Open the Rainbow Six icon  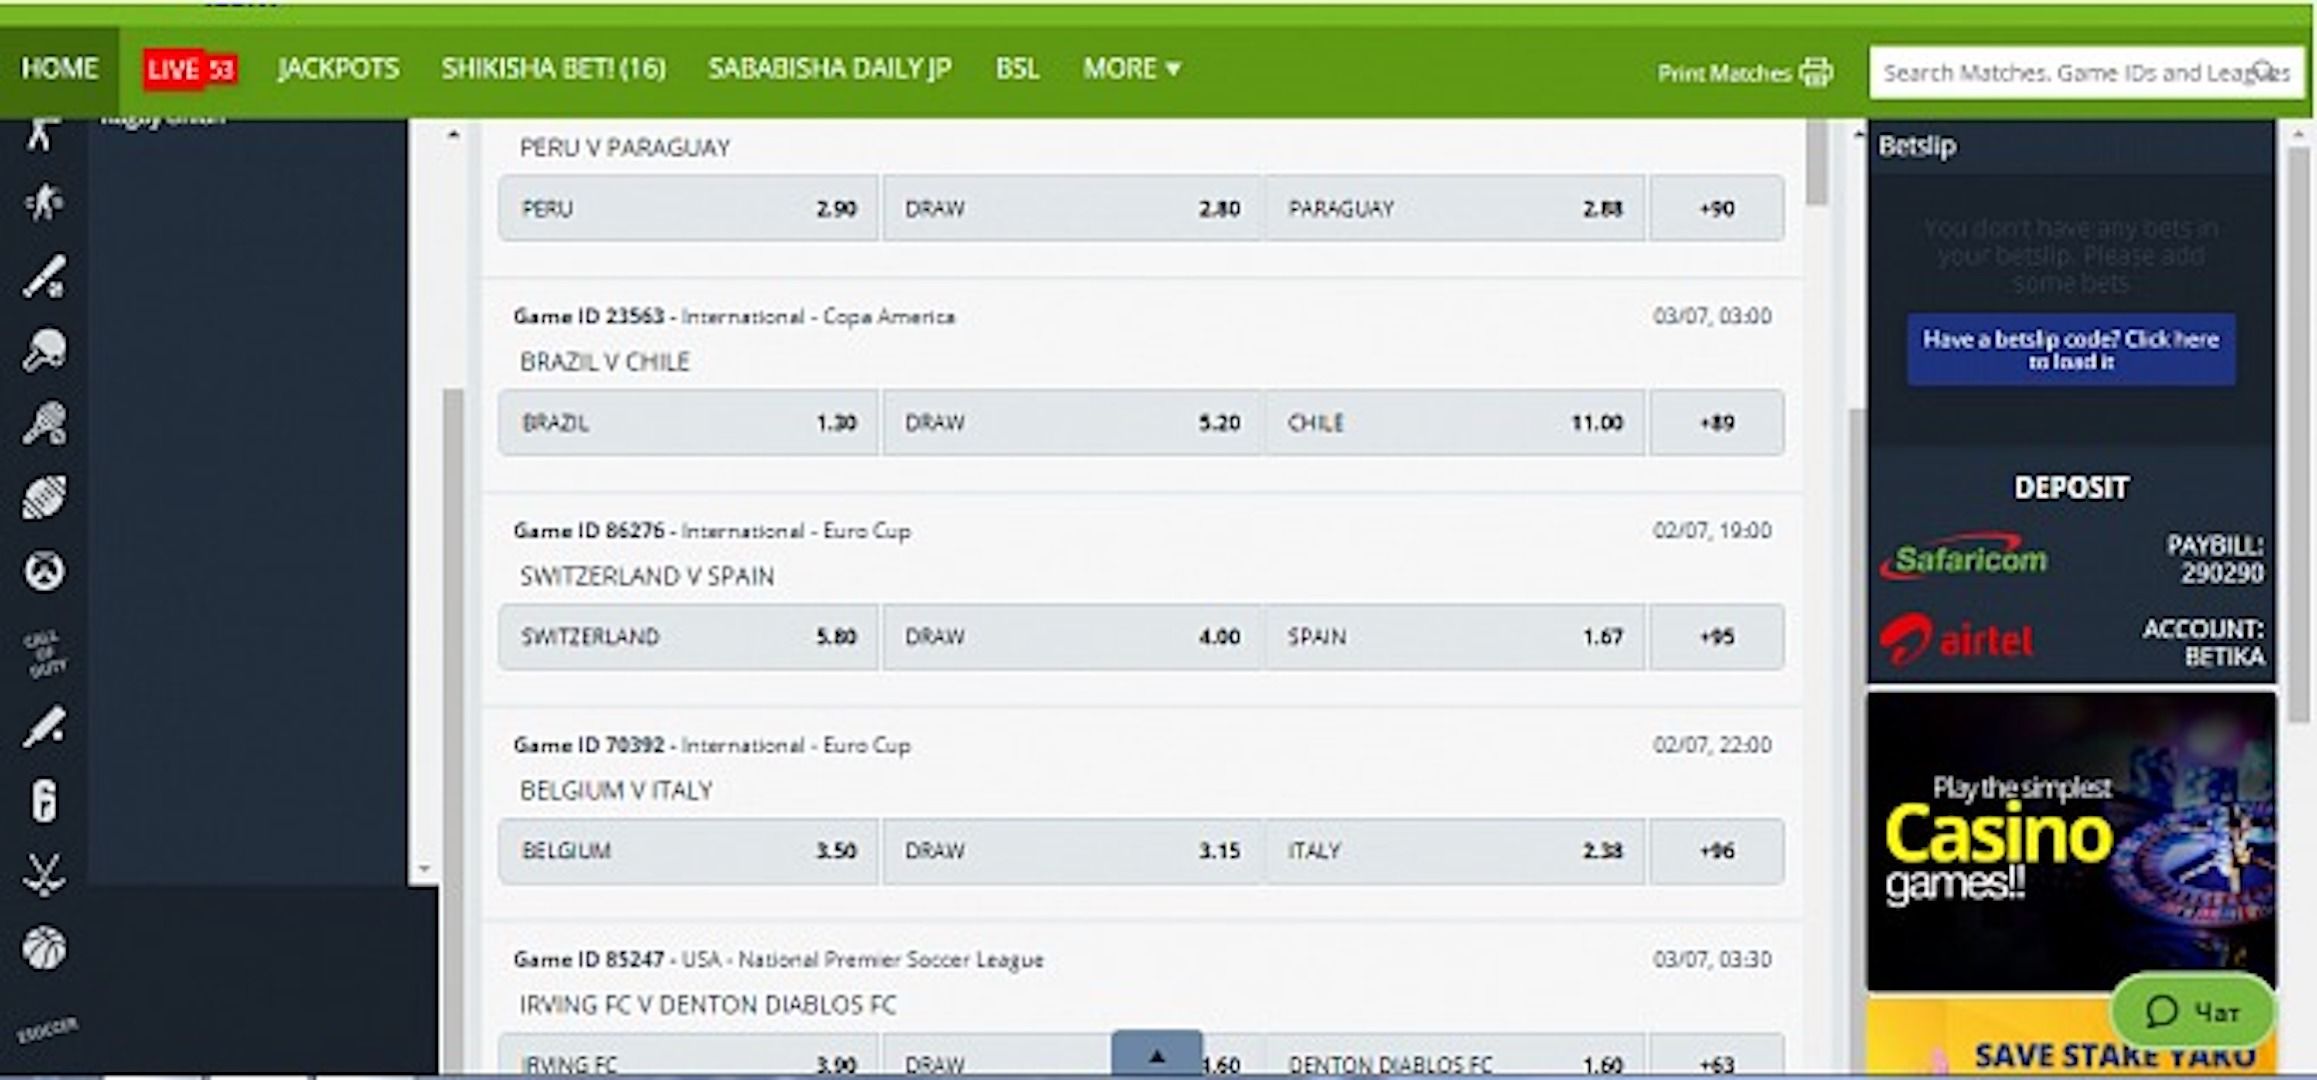click(44, 801)
